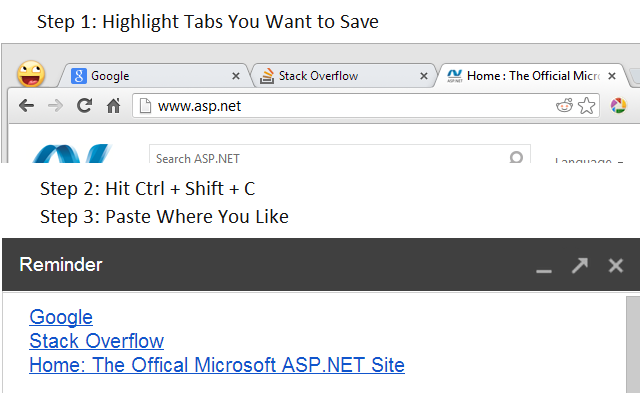Close the Google tab
This screenshot has width=640, height=400.
point(236,75)
